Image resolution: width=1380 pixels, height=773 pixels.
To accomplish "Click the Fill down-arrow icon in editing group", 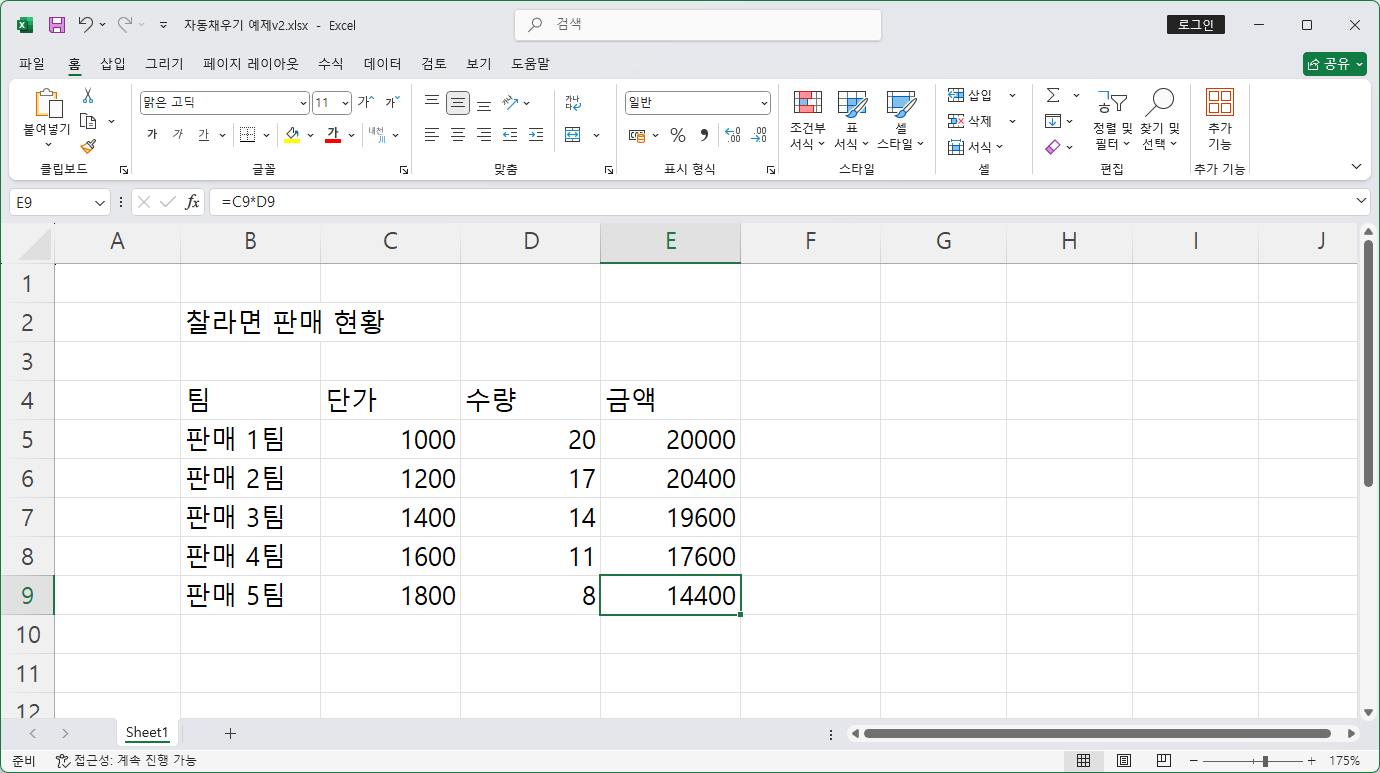I will tap(1053, 121).
